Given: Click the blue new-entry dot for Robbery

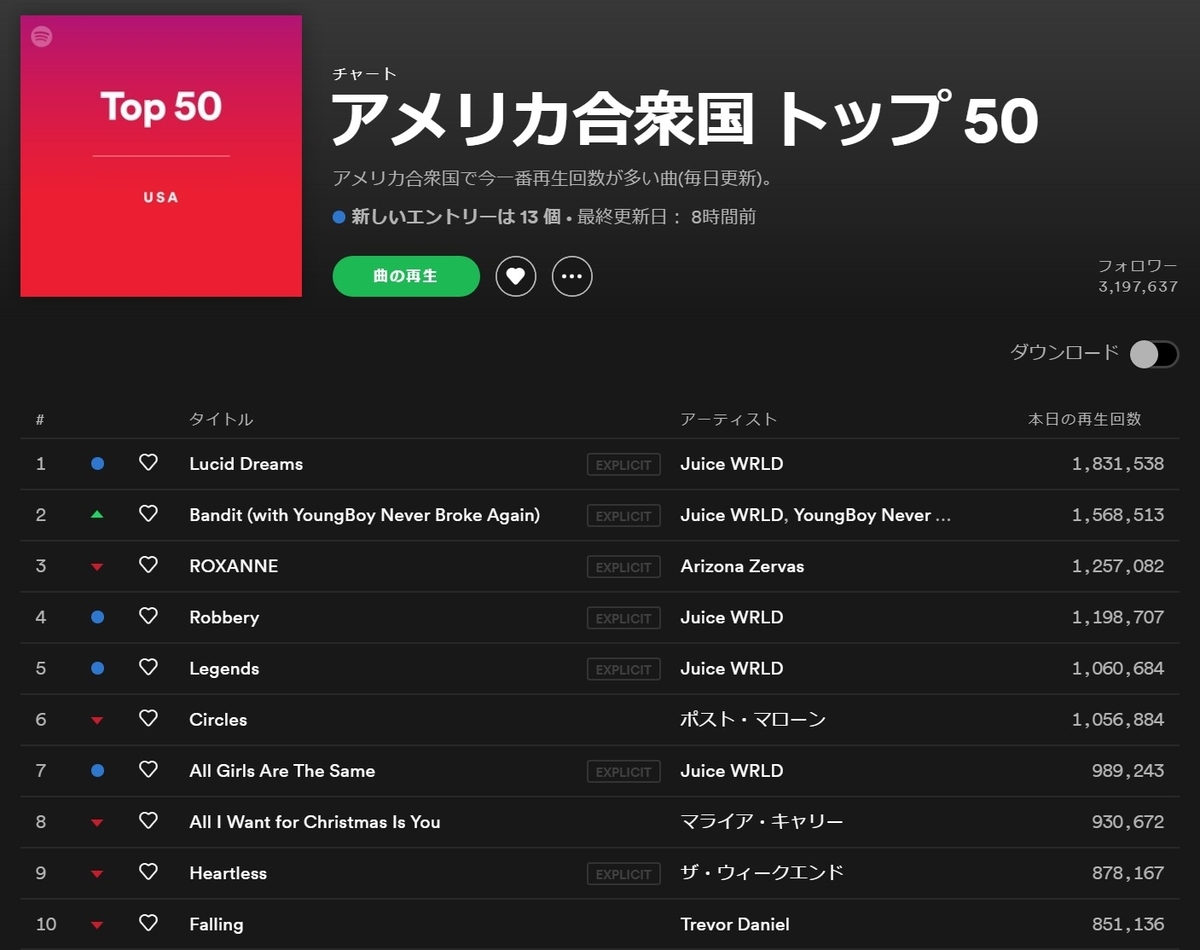Looking at the screenshot, I should (x=97, y=617).
